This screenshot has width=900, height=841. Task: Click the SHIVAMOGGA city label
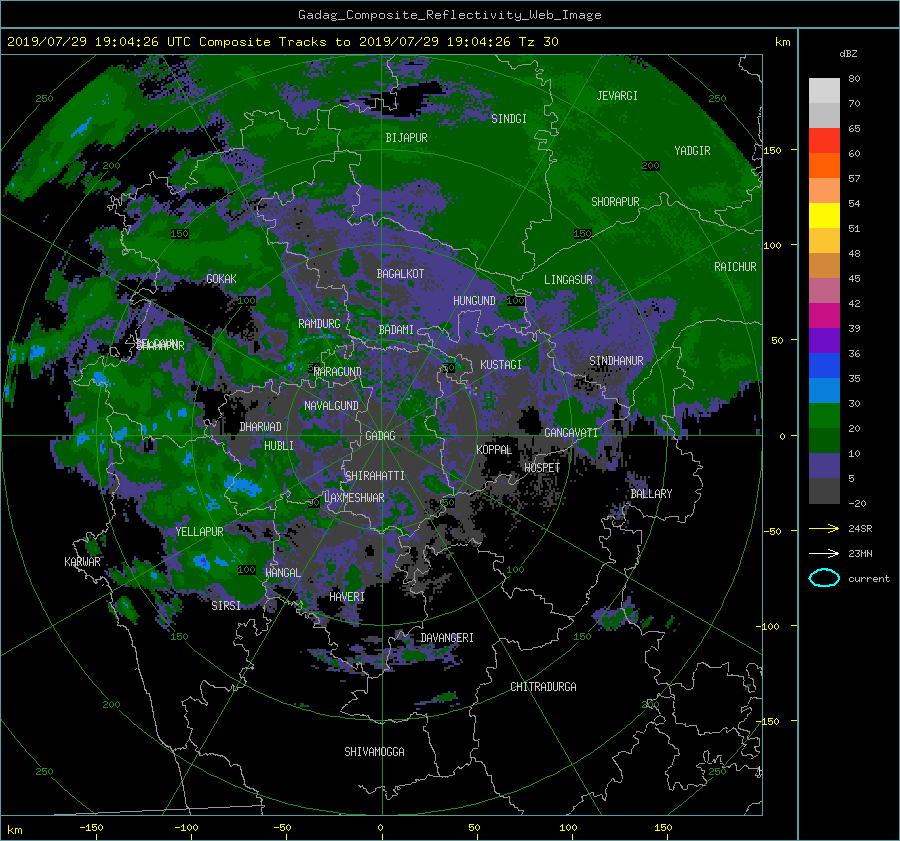pos(374,752)
